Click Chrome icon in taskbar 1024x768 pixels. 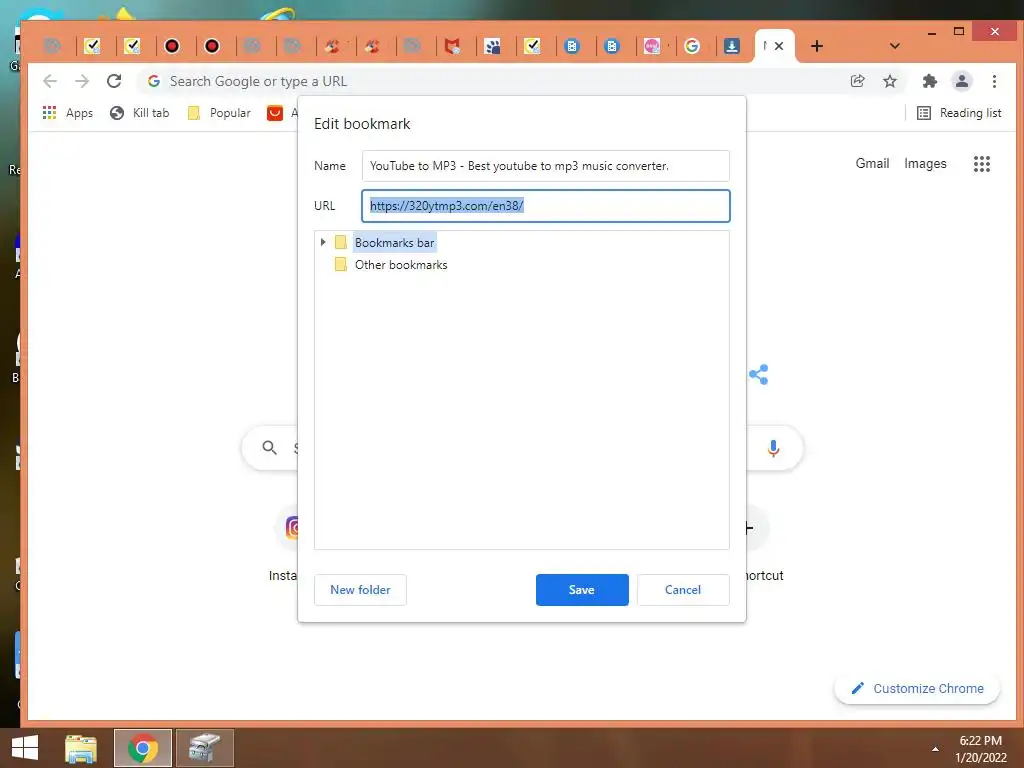[143, 748]
